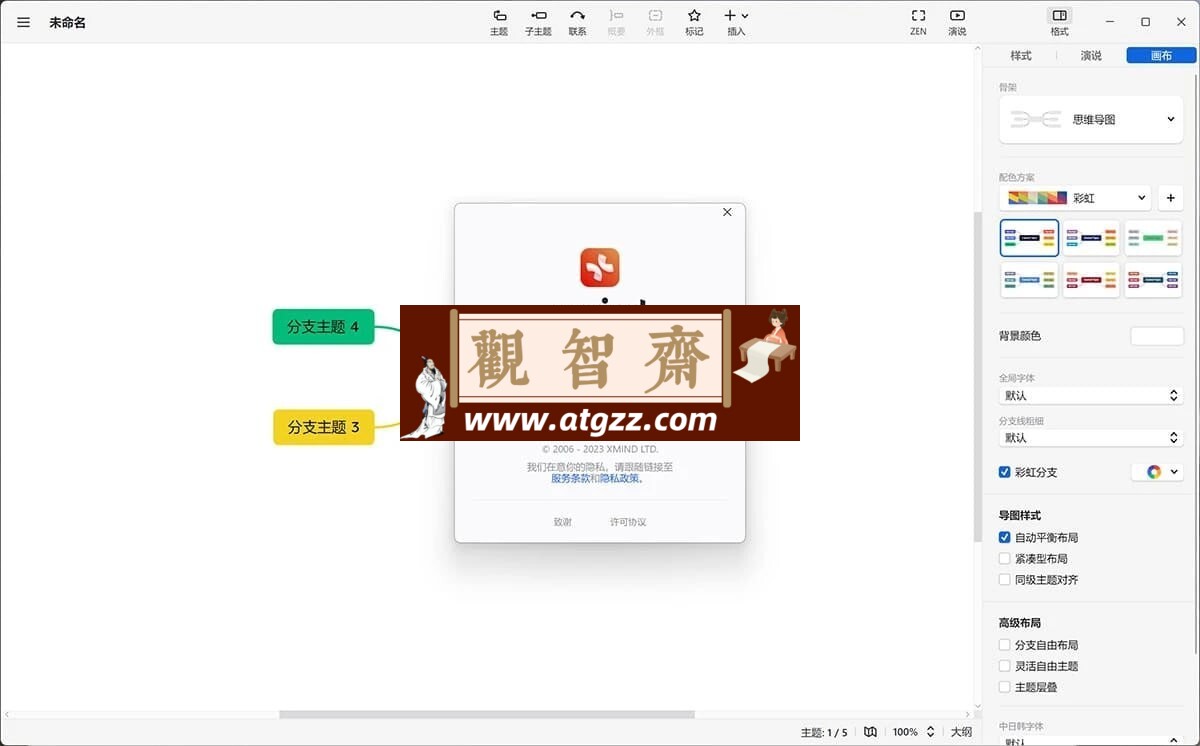Click the canvas horizontal scrollbar
The width and height of the screenshot is (1200, 746).
[486, 714]
